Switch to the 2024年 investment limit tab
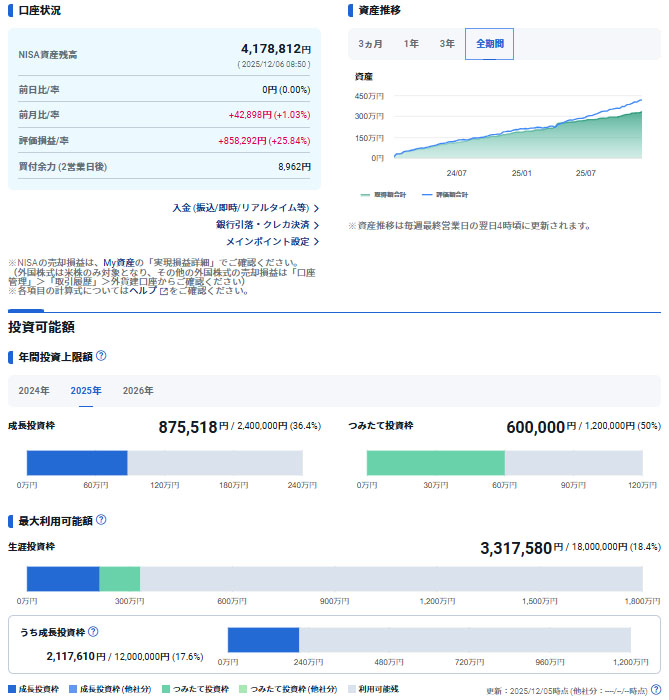This screenshot has width=669, height=700. coord(34,390)
